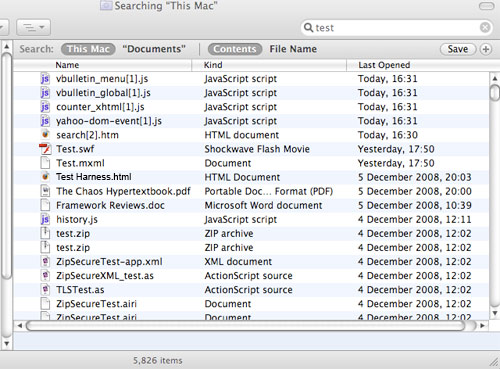This screenshot has height=369, width=500.
Task: Select the Test.mxml file name
Action: tap(80, 163)
